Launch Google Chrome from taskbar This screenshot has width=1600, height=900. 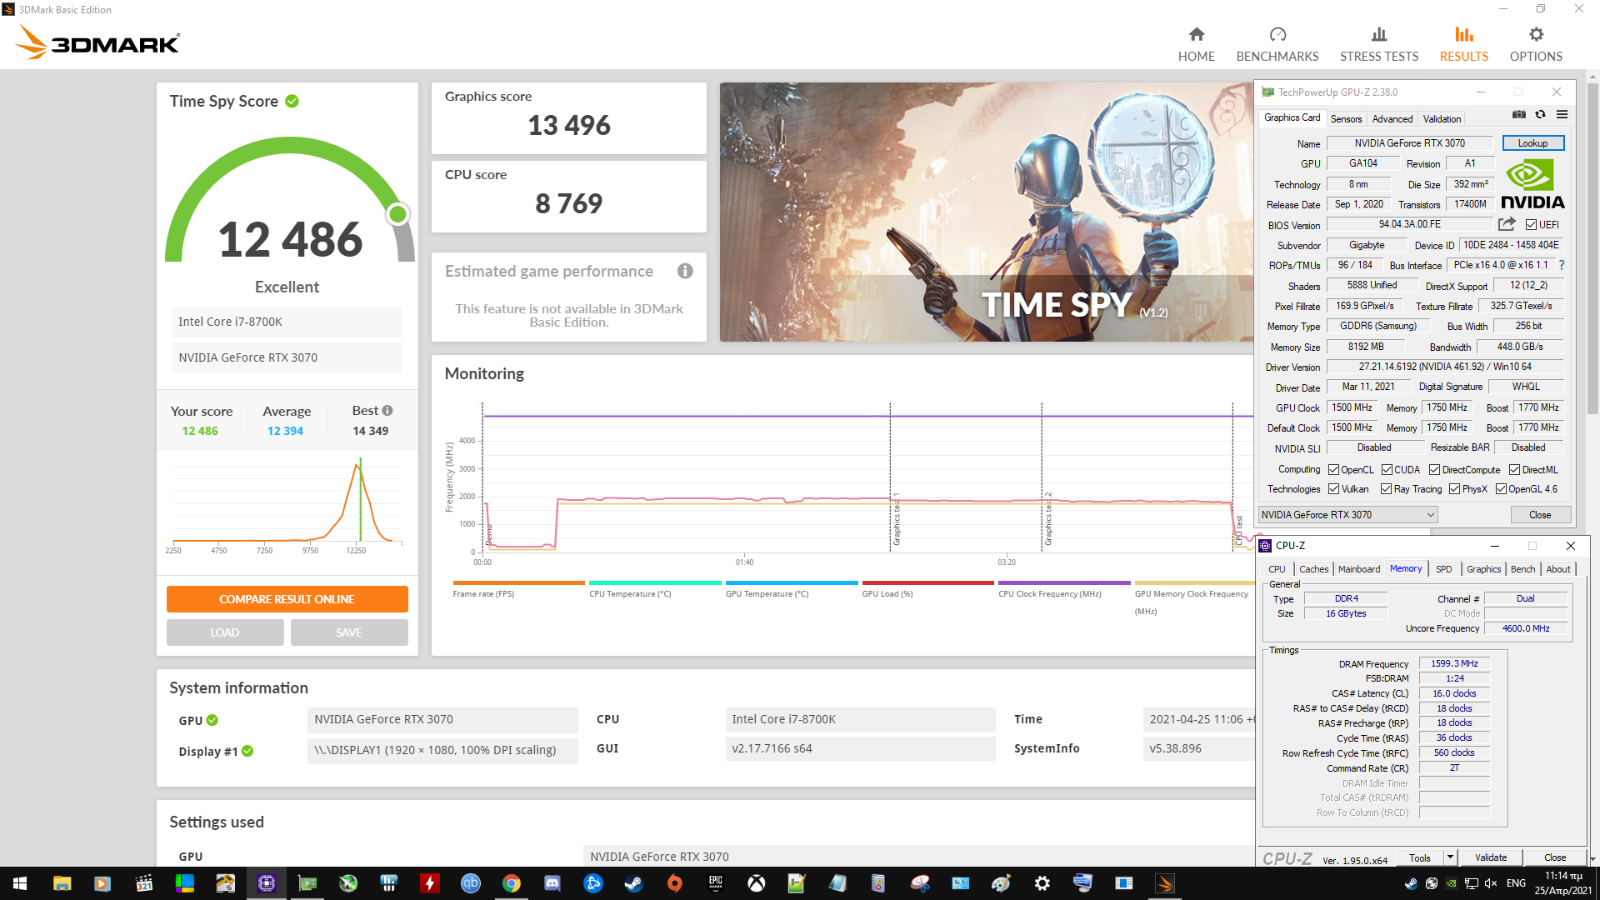tap(511, 883)
